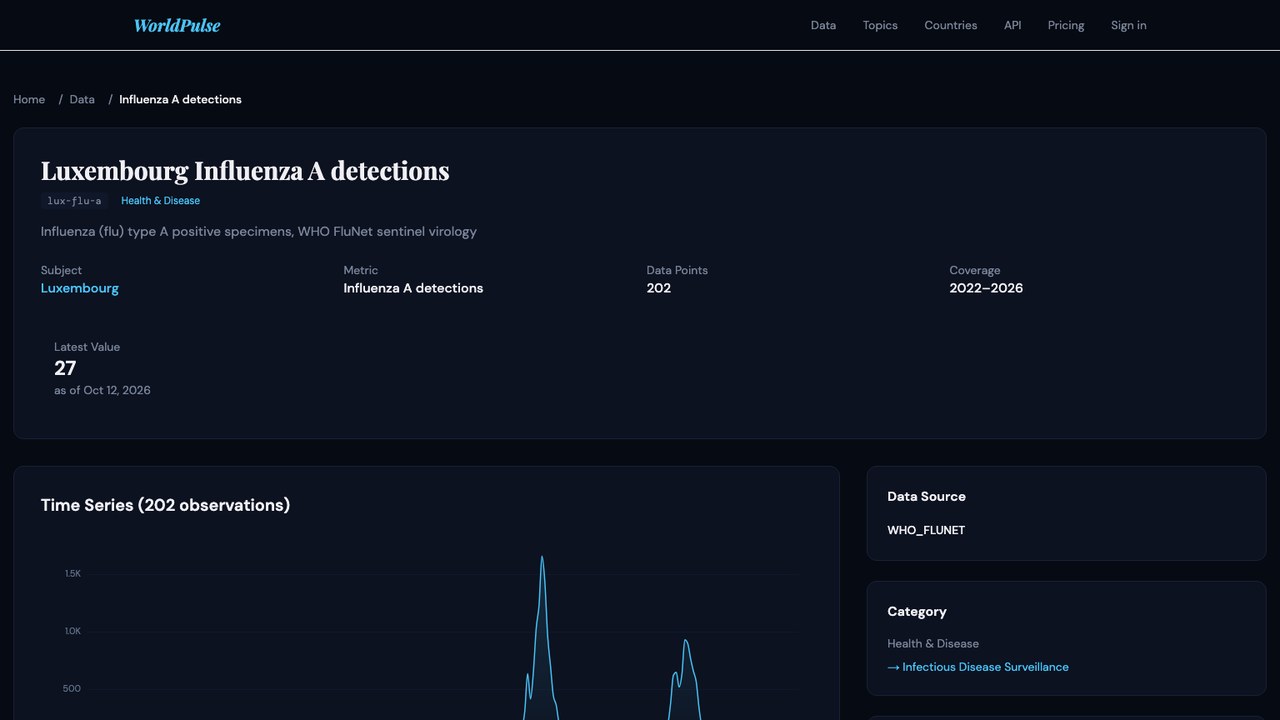
Task: Go back to Data breadcrumb
Action: click(82, 99)
